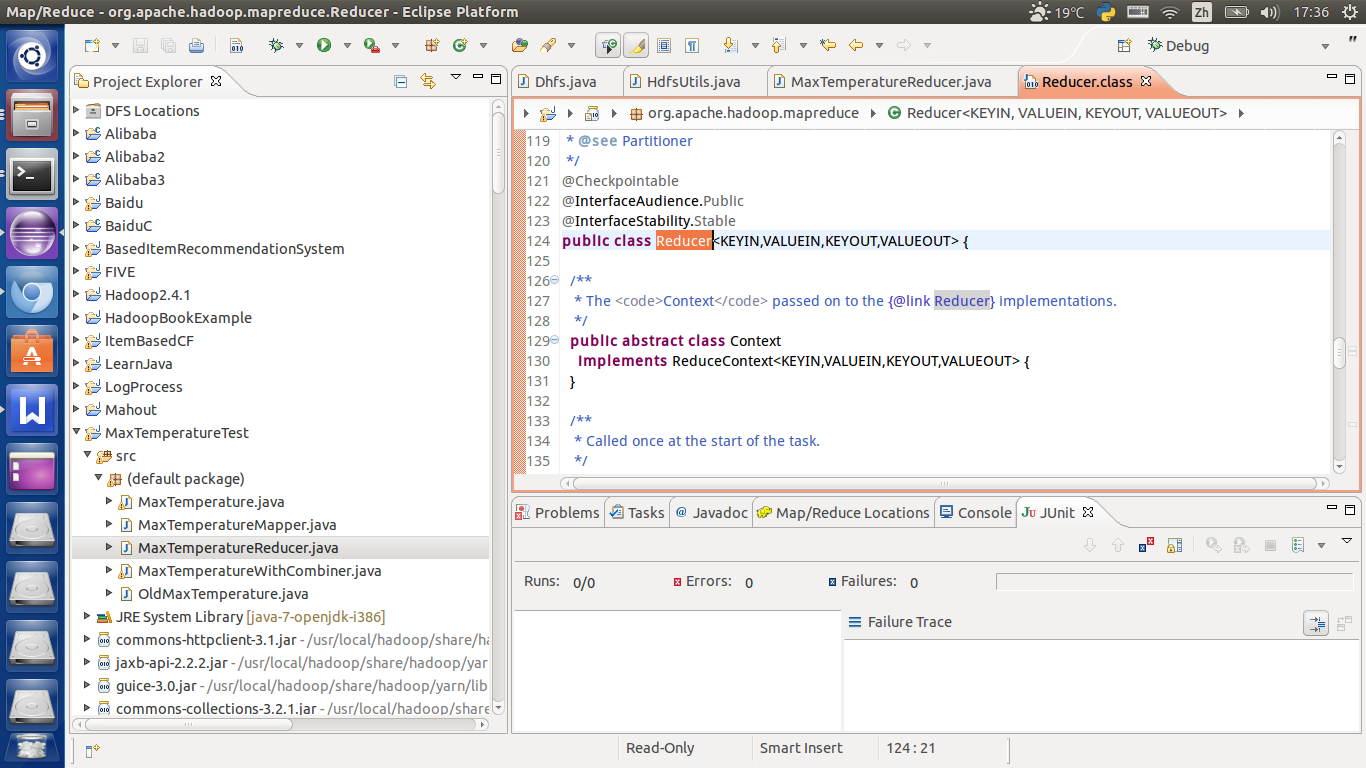Open the New wizard dropdown arrow

coord(115,46)
